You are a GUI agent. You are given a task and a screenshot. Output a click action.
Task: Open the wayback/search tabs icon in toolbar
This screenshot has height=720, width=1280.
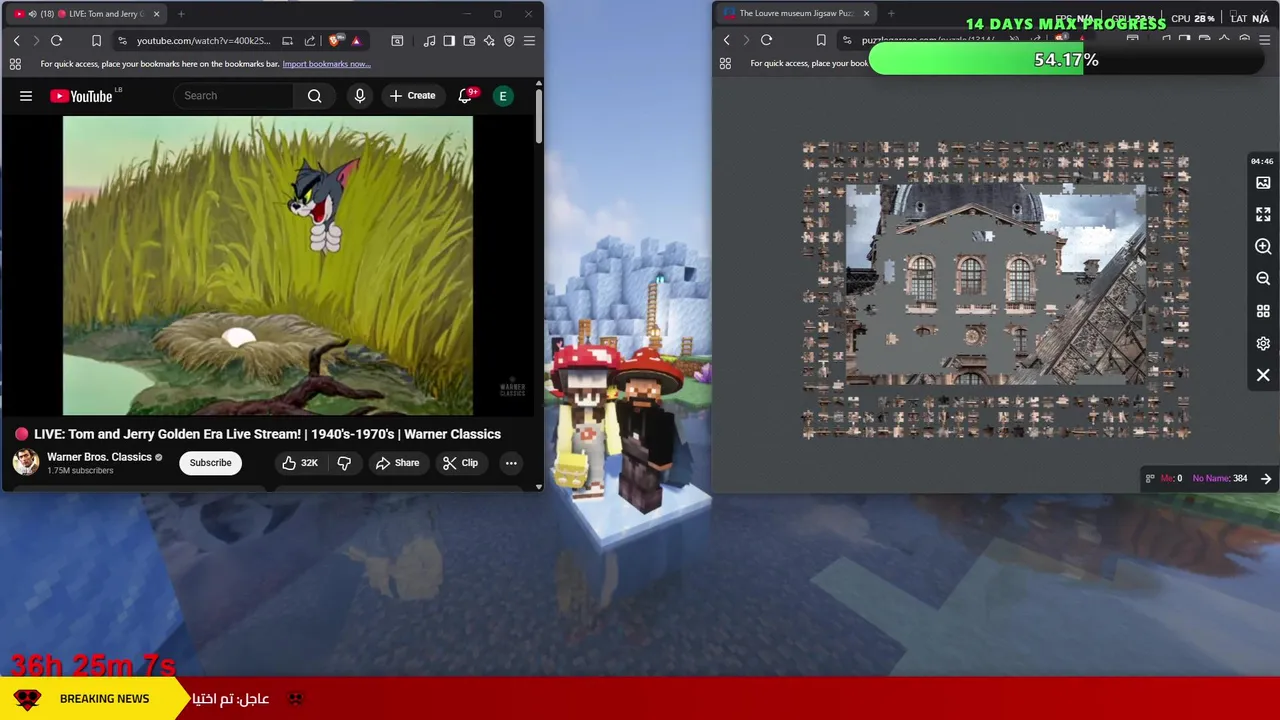tap(397, 41)
